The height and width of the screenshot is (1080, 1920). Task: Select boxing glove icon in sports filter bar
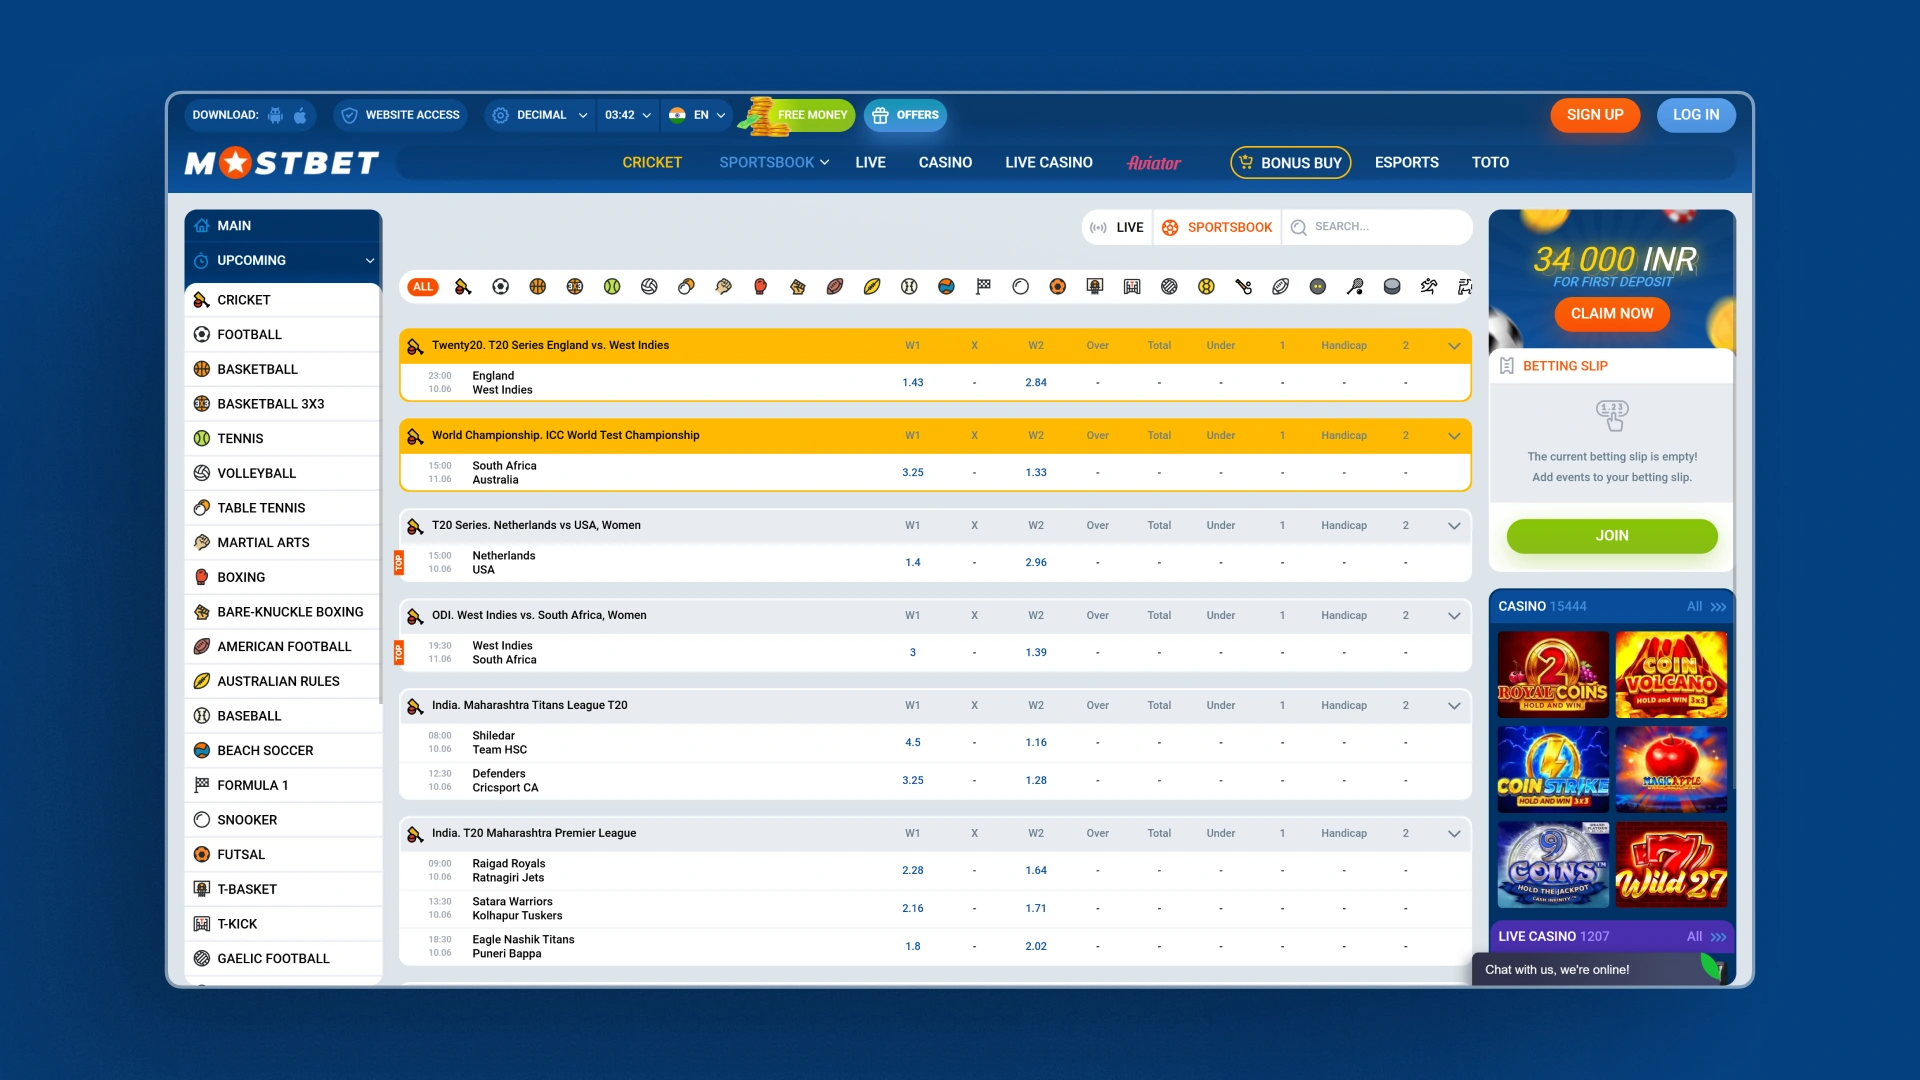point(760,287)
